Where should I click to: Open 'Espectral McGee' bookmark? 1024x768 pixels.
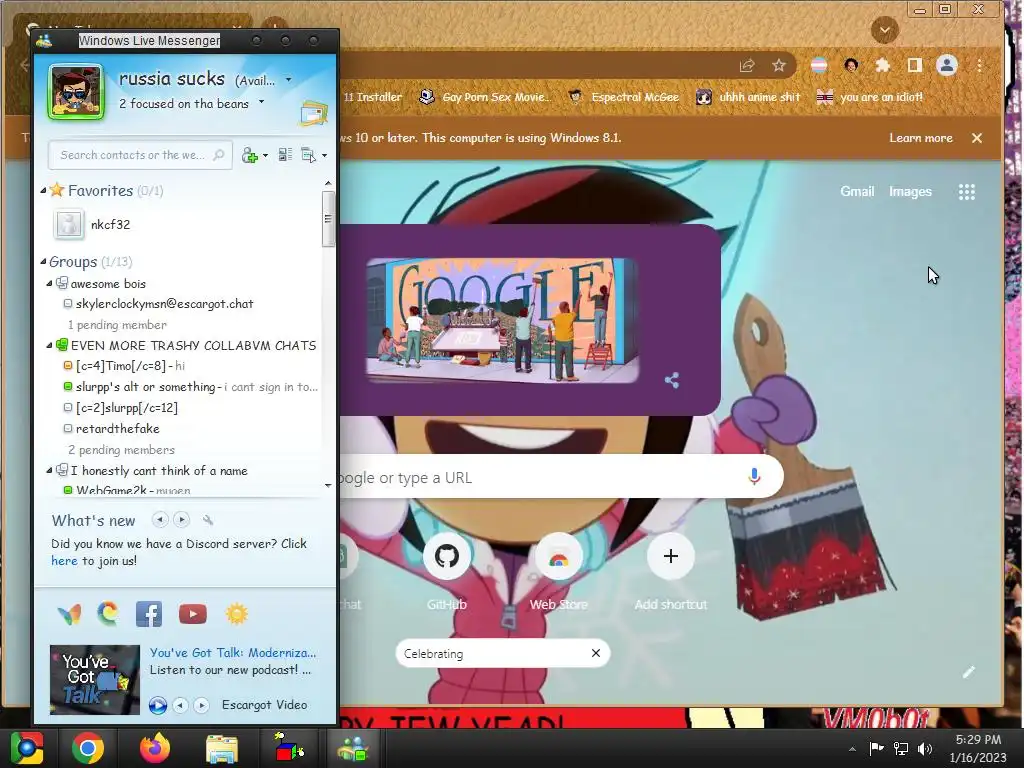pos(623,97)
